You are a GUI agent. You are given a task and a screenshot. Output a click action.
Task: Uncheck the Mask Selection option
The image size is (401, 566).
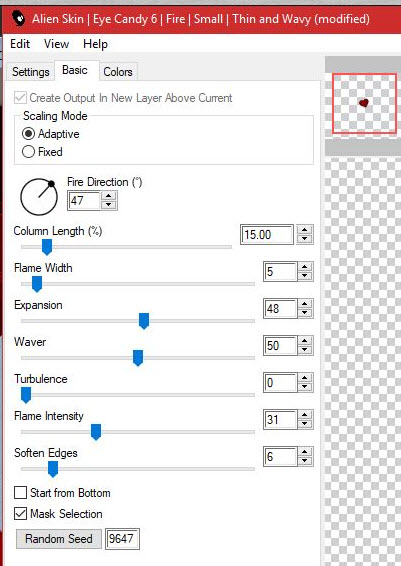[x=20, y=514]
